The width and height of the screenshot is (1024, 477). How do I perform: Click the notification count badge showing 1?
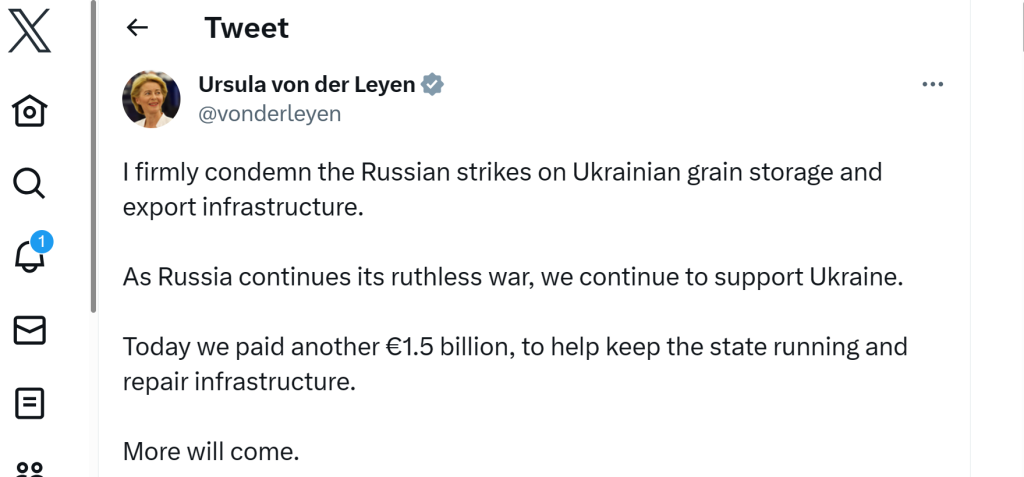coord(42,242)
